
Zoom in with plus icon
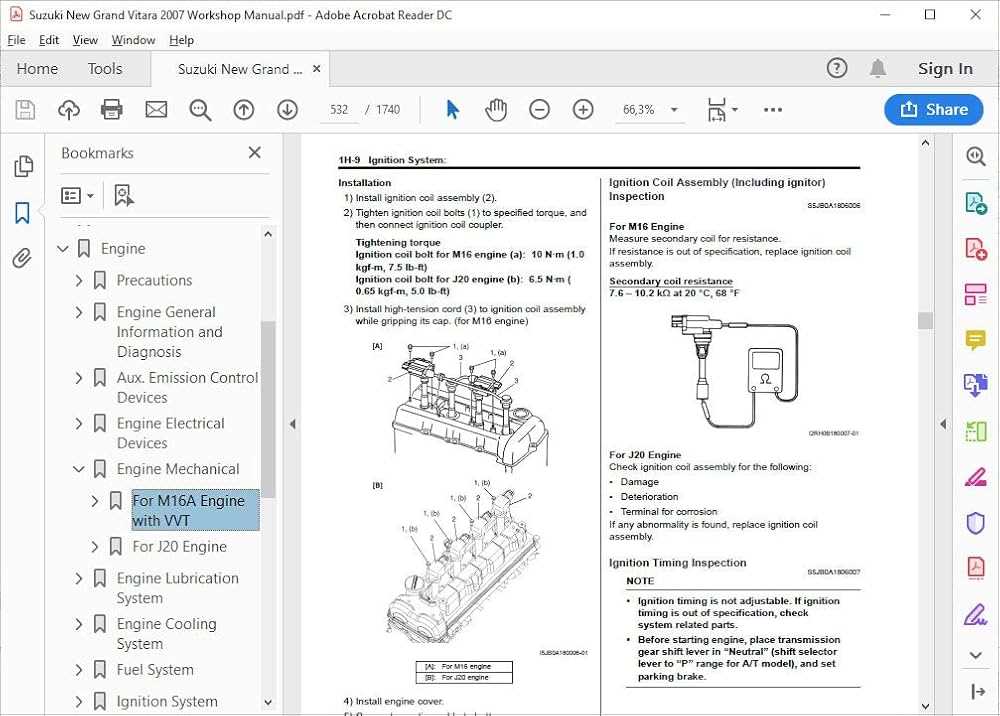click(583, 110)
